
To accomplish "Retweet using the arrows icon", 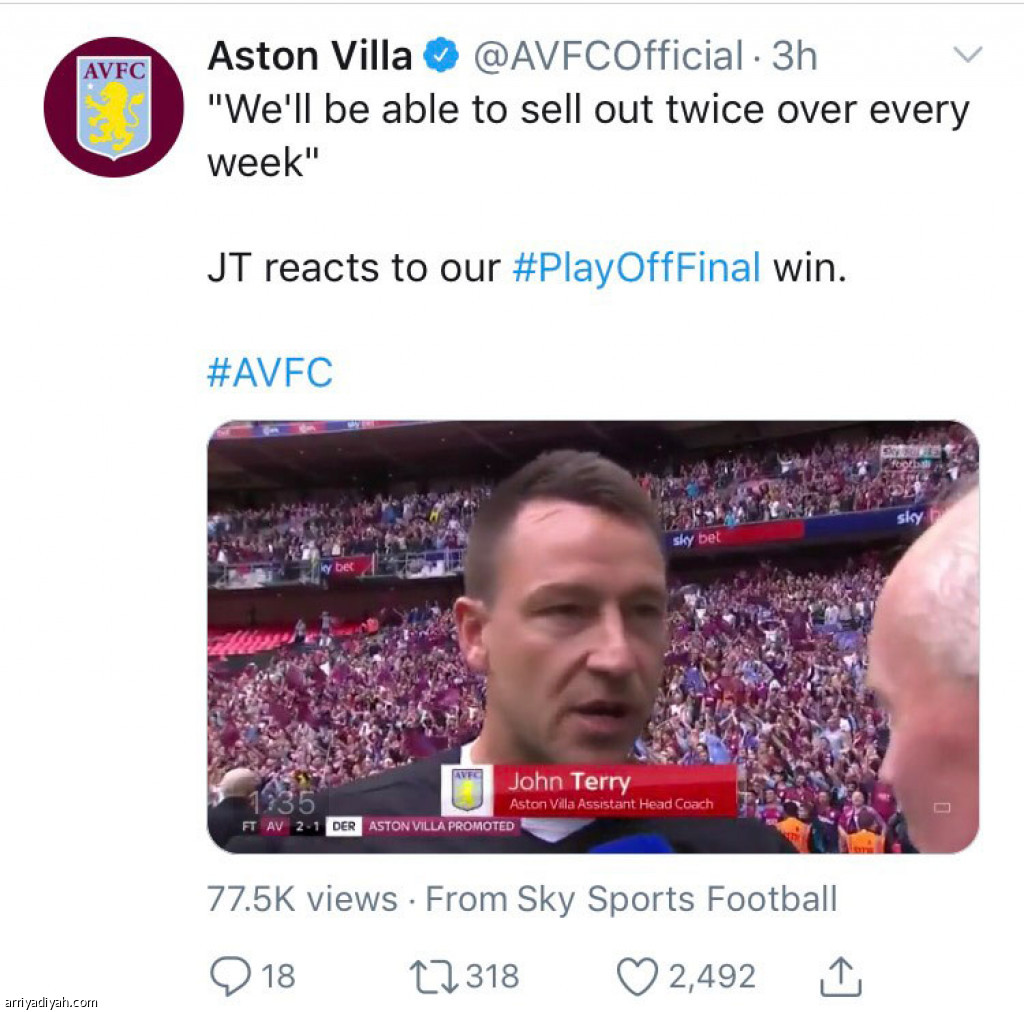I will tap(434, 977).
